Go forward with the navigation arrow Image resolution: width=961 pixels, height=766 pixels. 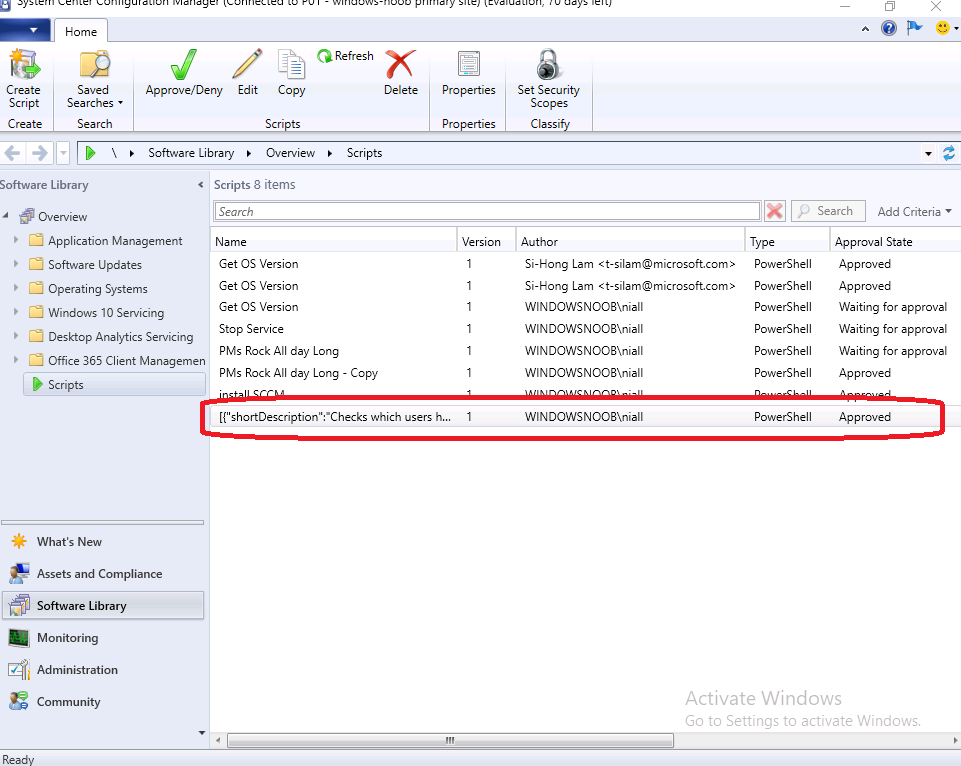[x=39, y=153]
